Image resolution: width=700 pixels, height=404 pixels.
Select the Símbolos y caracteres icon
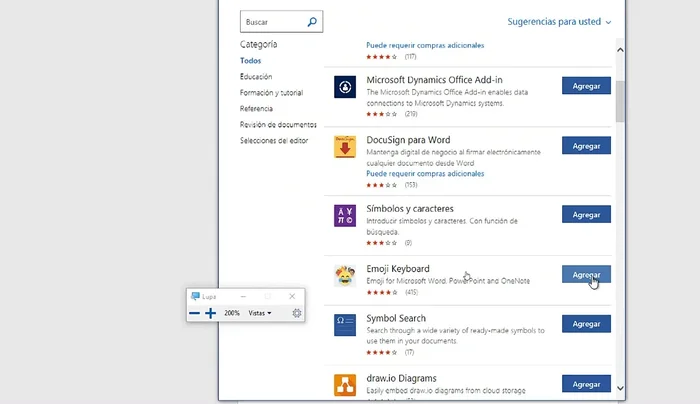click(345, 215)
